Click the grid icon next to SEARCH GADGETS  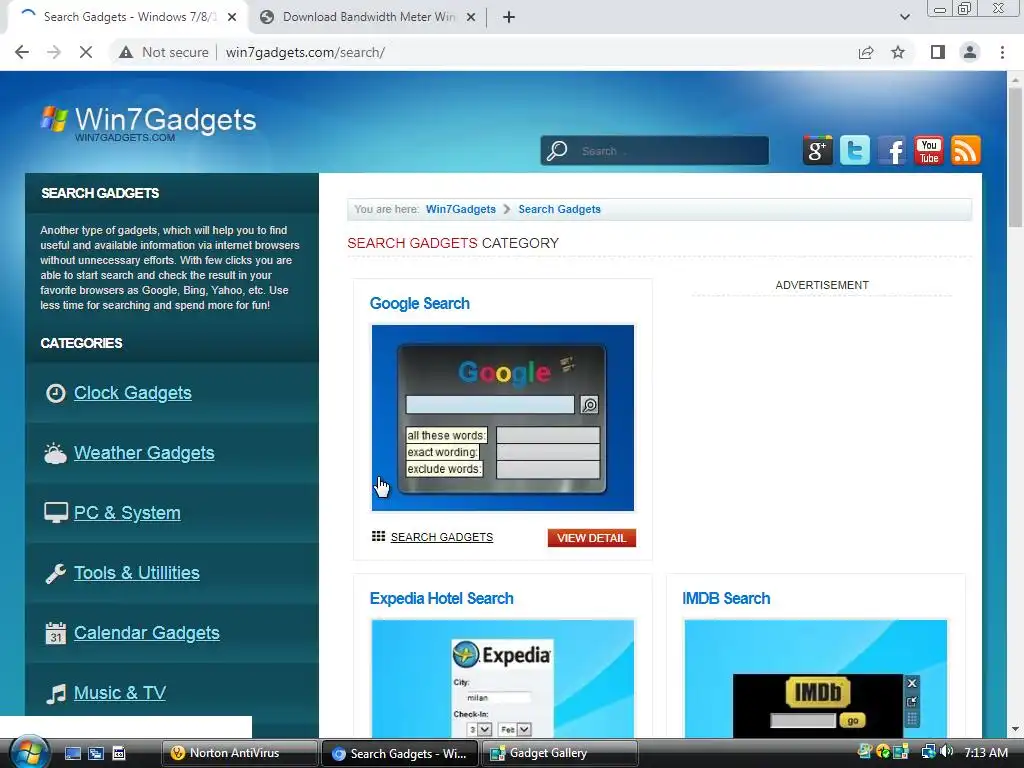tap(378, 536)
